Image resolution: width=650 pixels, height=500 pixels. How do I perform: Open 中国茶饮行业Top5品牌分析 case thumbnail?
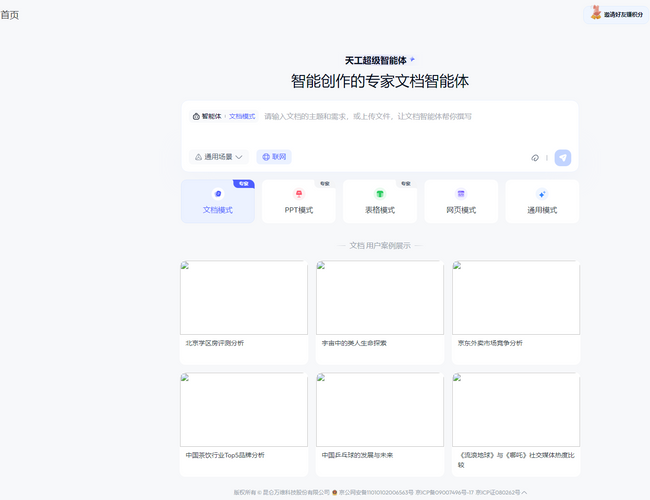[244, 409]
